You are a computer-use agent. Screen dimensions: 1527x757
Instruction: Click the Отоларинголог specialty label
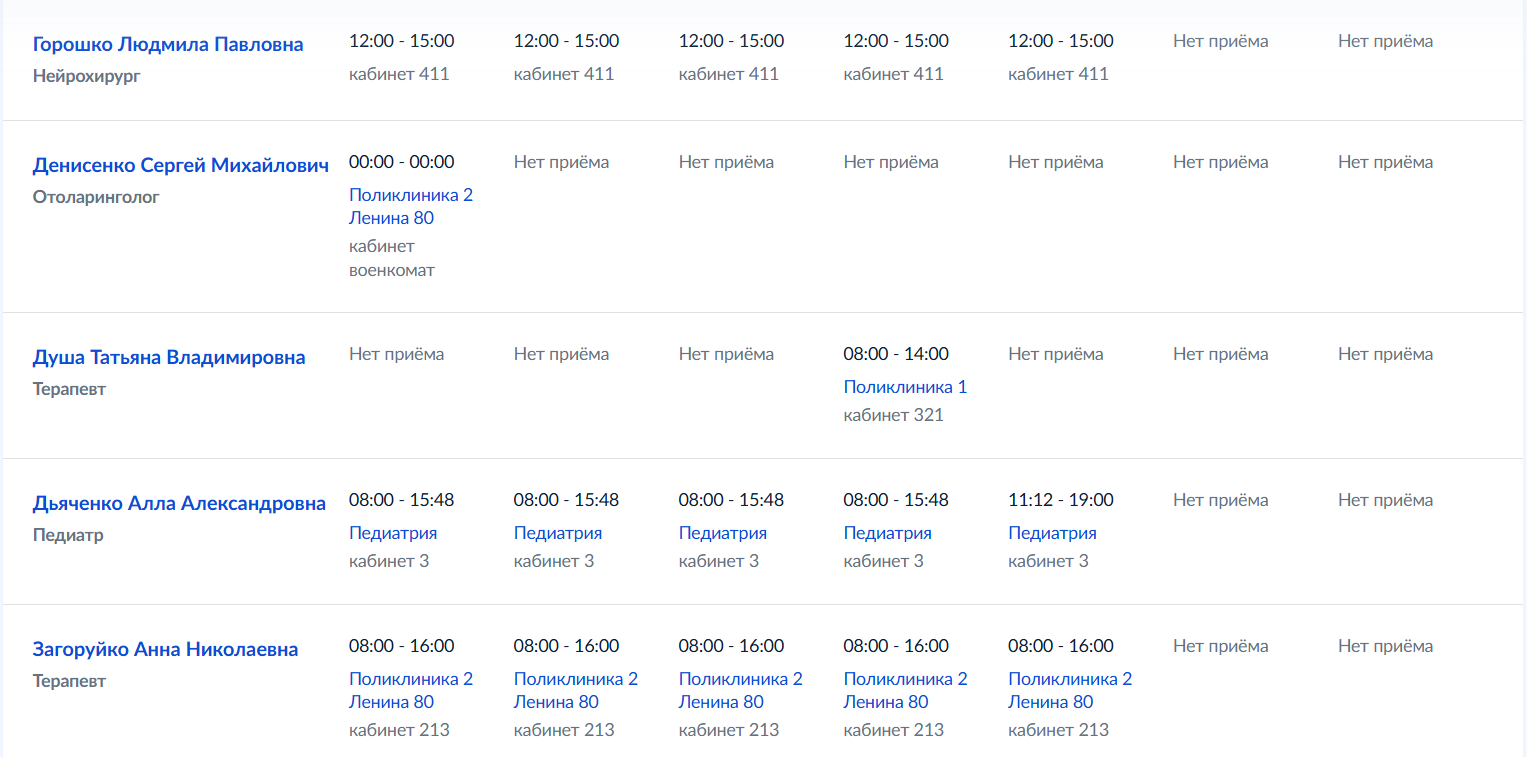96,197
